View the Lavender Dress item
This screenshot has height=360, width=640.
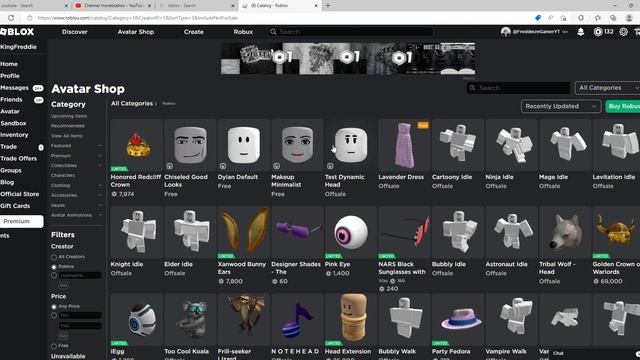(x=404, y=145)
